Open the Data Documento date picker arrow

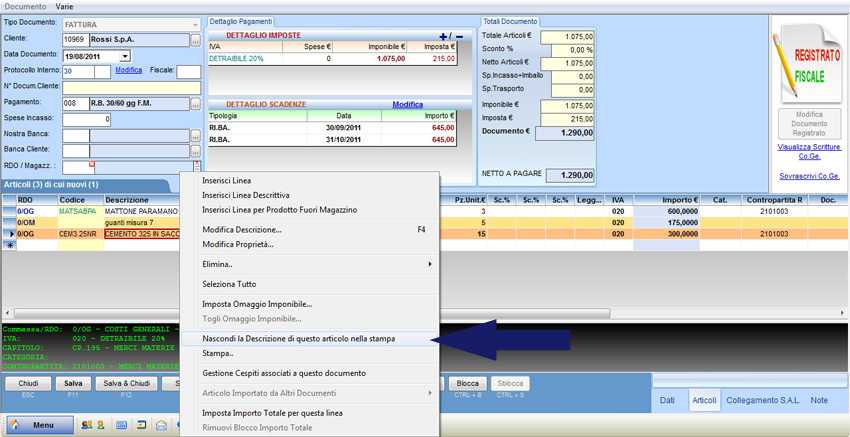point(124,56)
